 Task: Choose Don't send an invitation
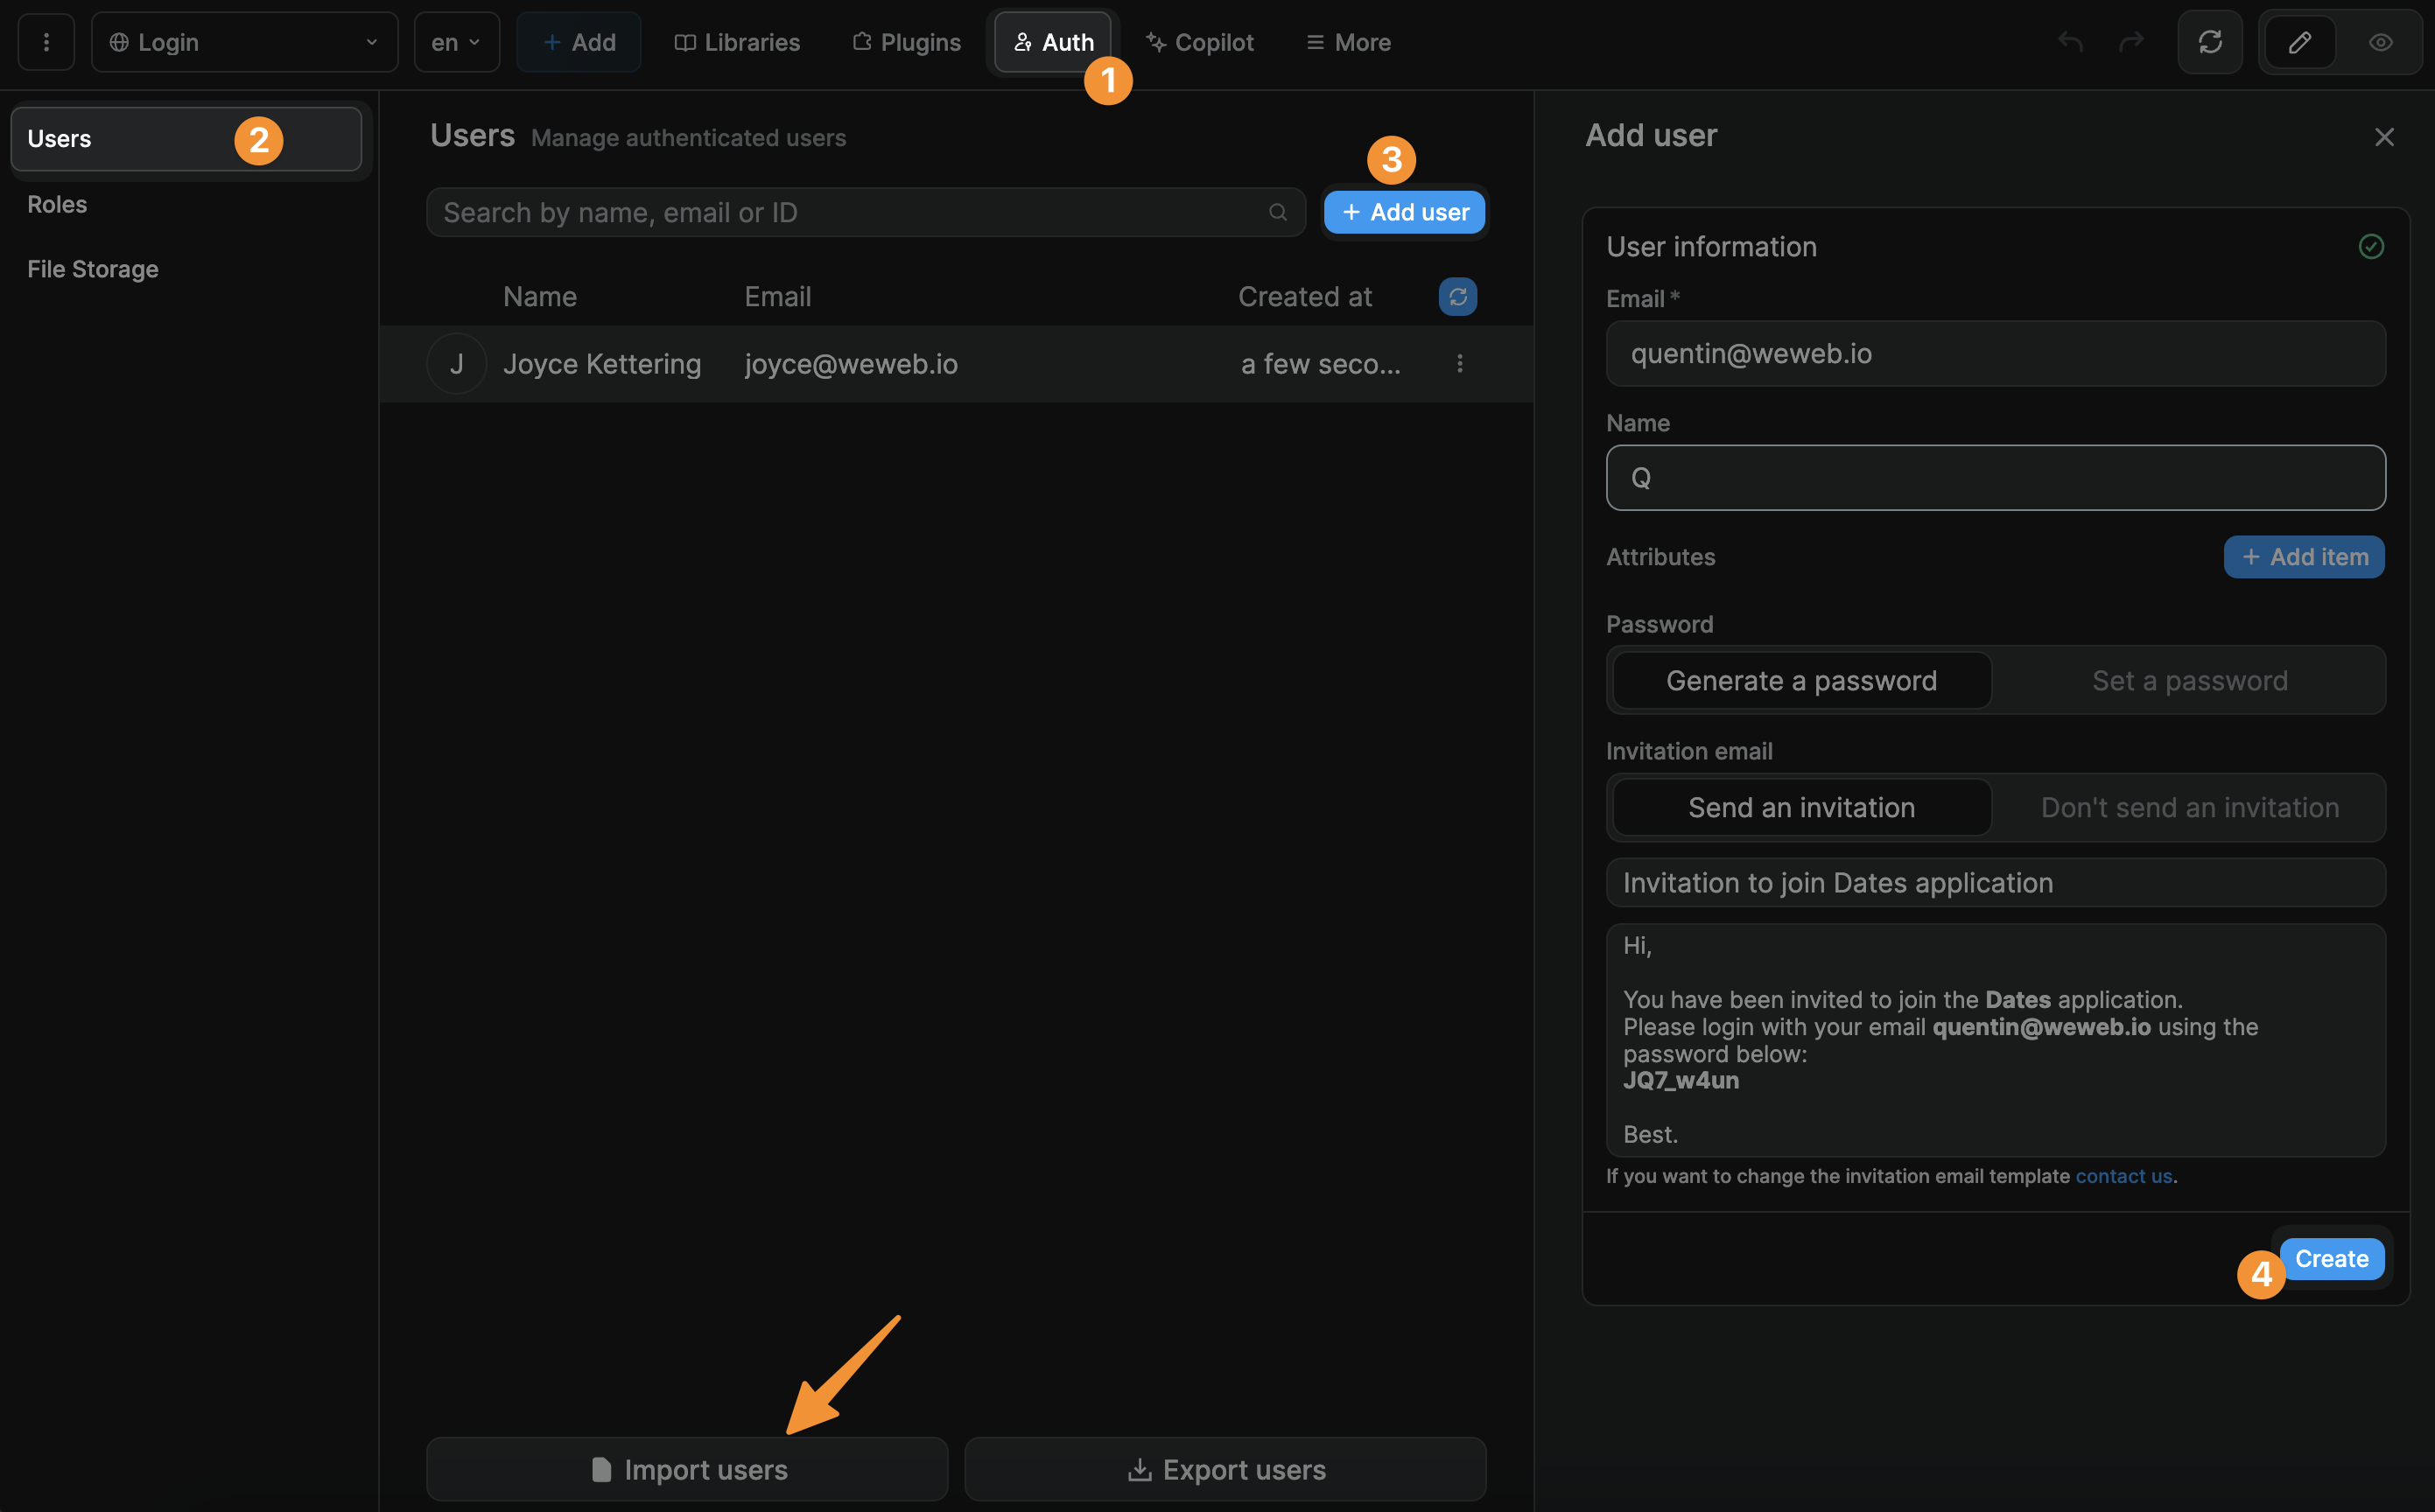point(2189,808)
